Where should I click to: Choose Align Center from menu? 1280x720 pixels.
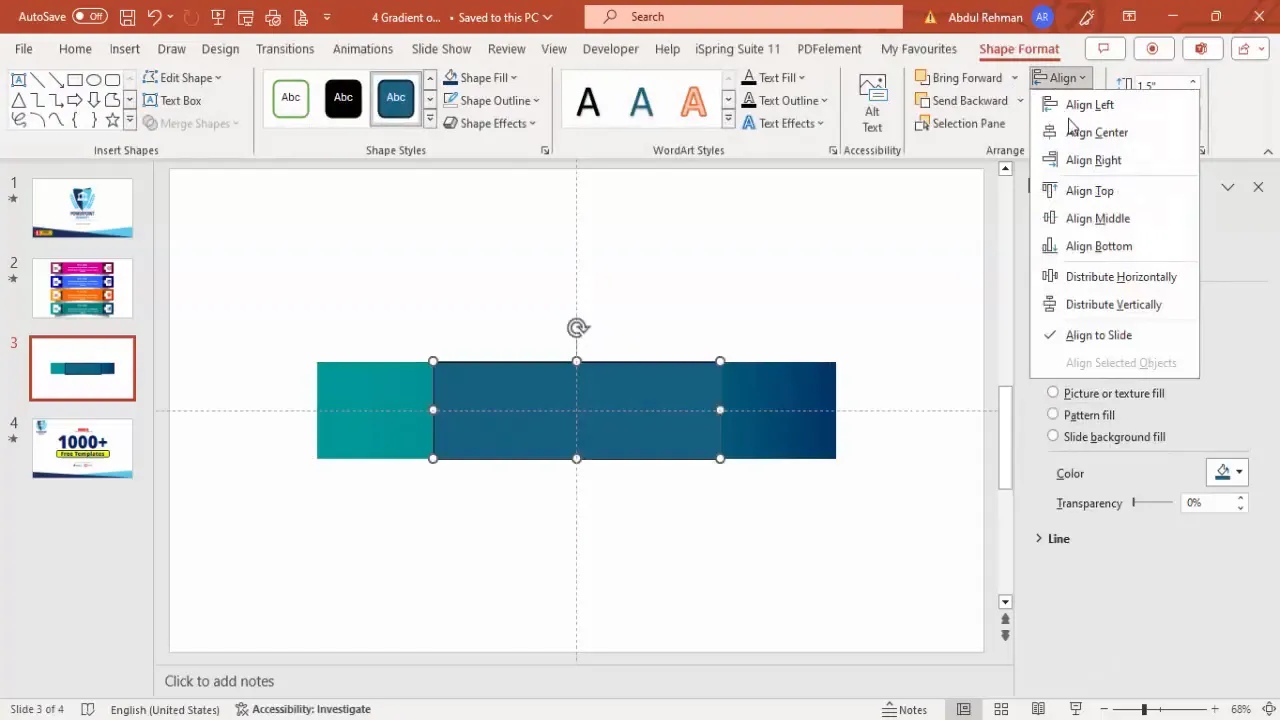(x=1114, y=132)
